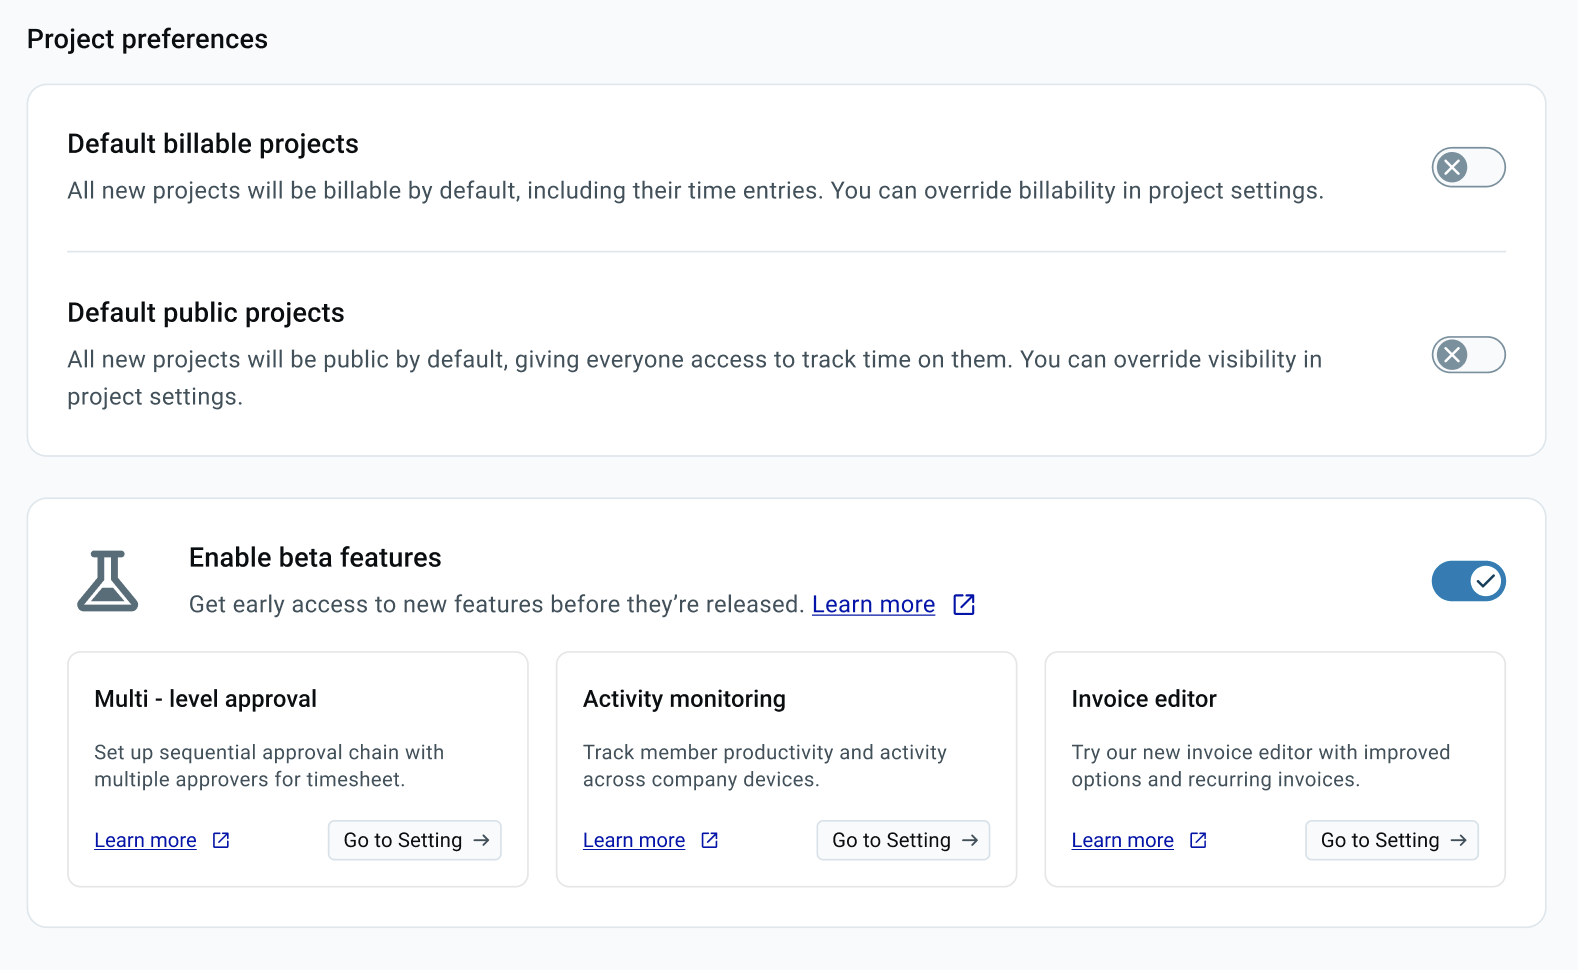Click external link icon beside beta features Learn more
This screenshot has height=970, width=1578.
tap(964, 604)
